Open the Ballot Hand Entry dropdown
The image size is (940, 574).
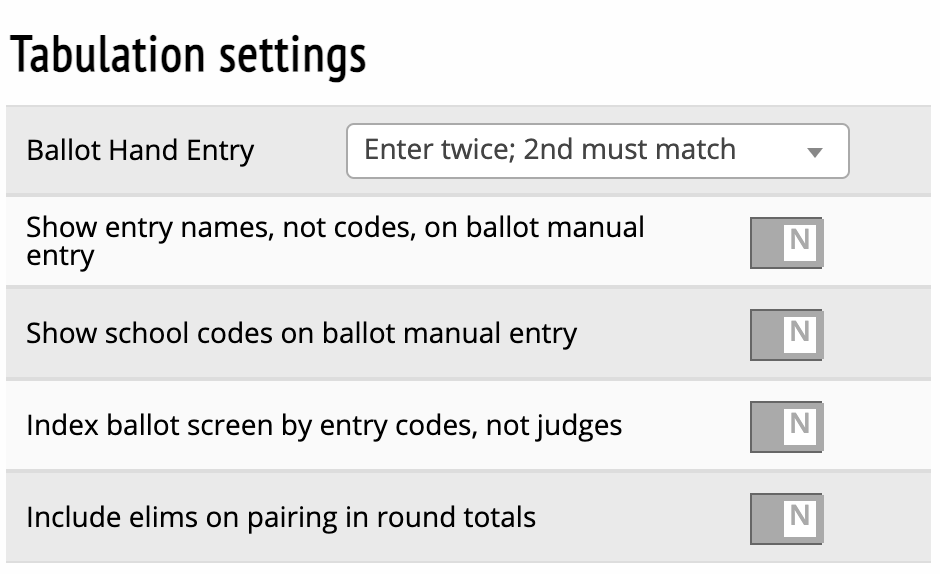597,151
